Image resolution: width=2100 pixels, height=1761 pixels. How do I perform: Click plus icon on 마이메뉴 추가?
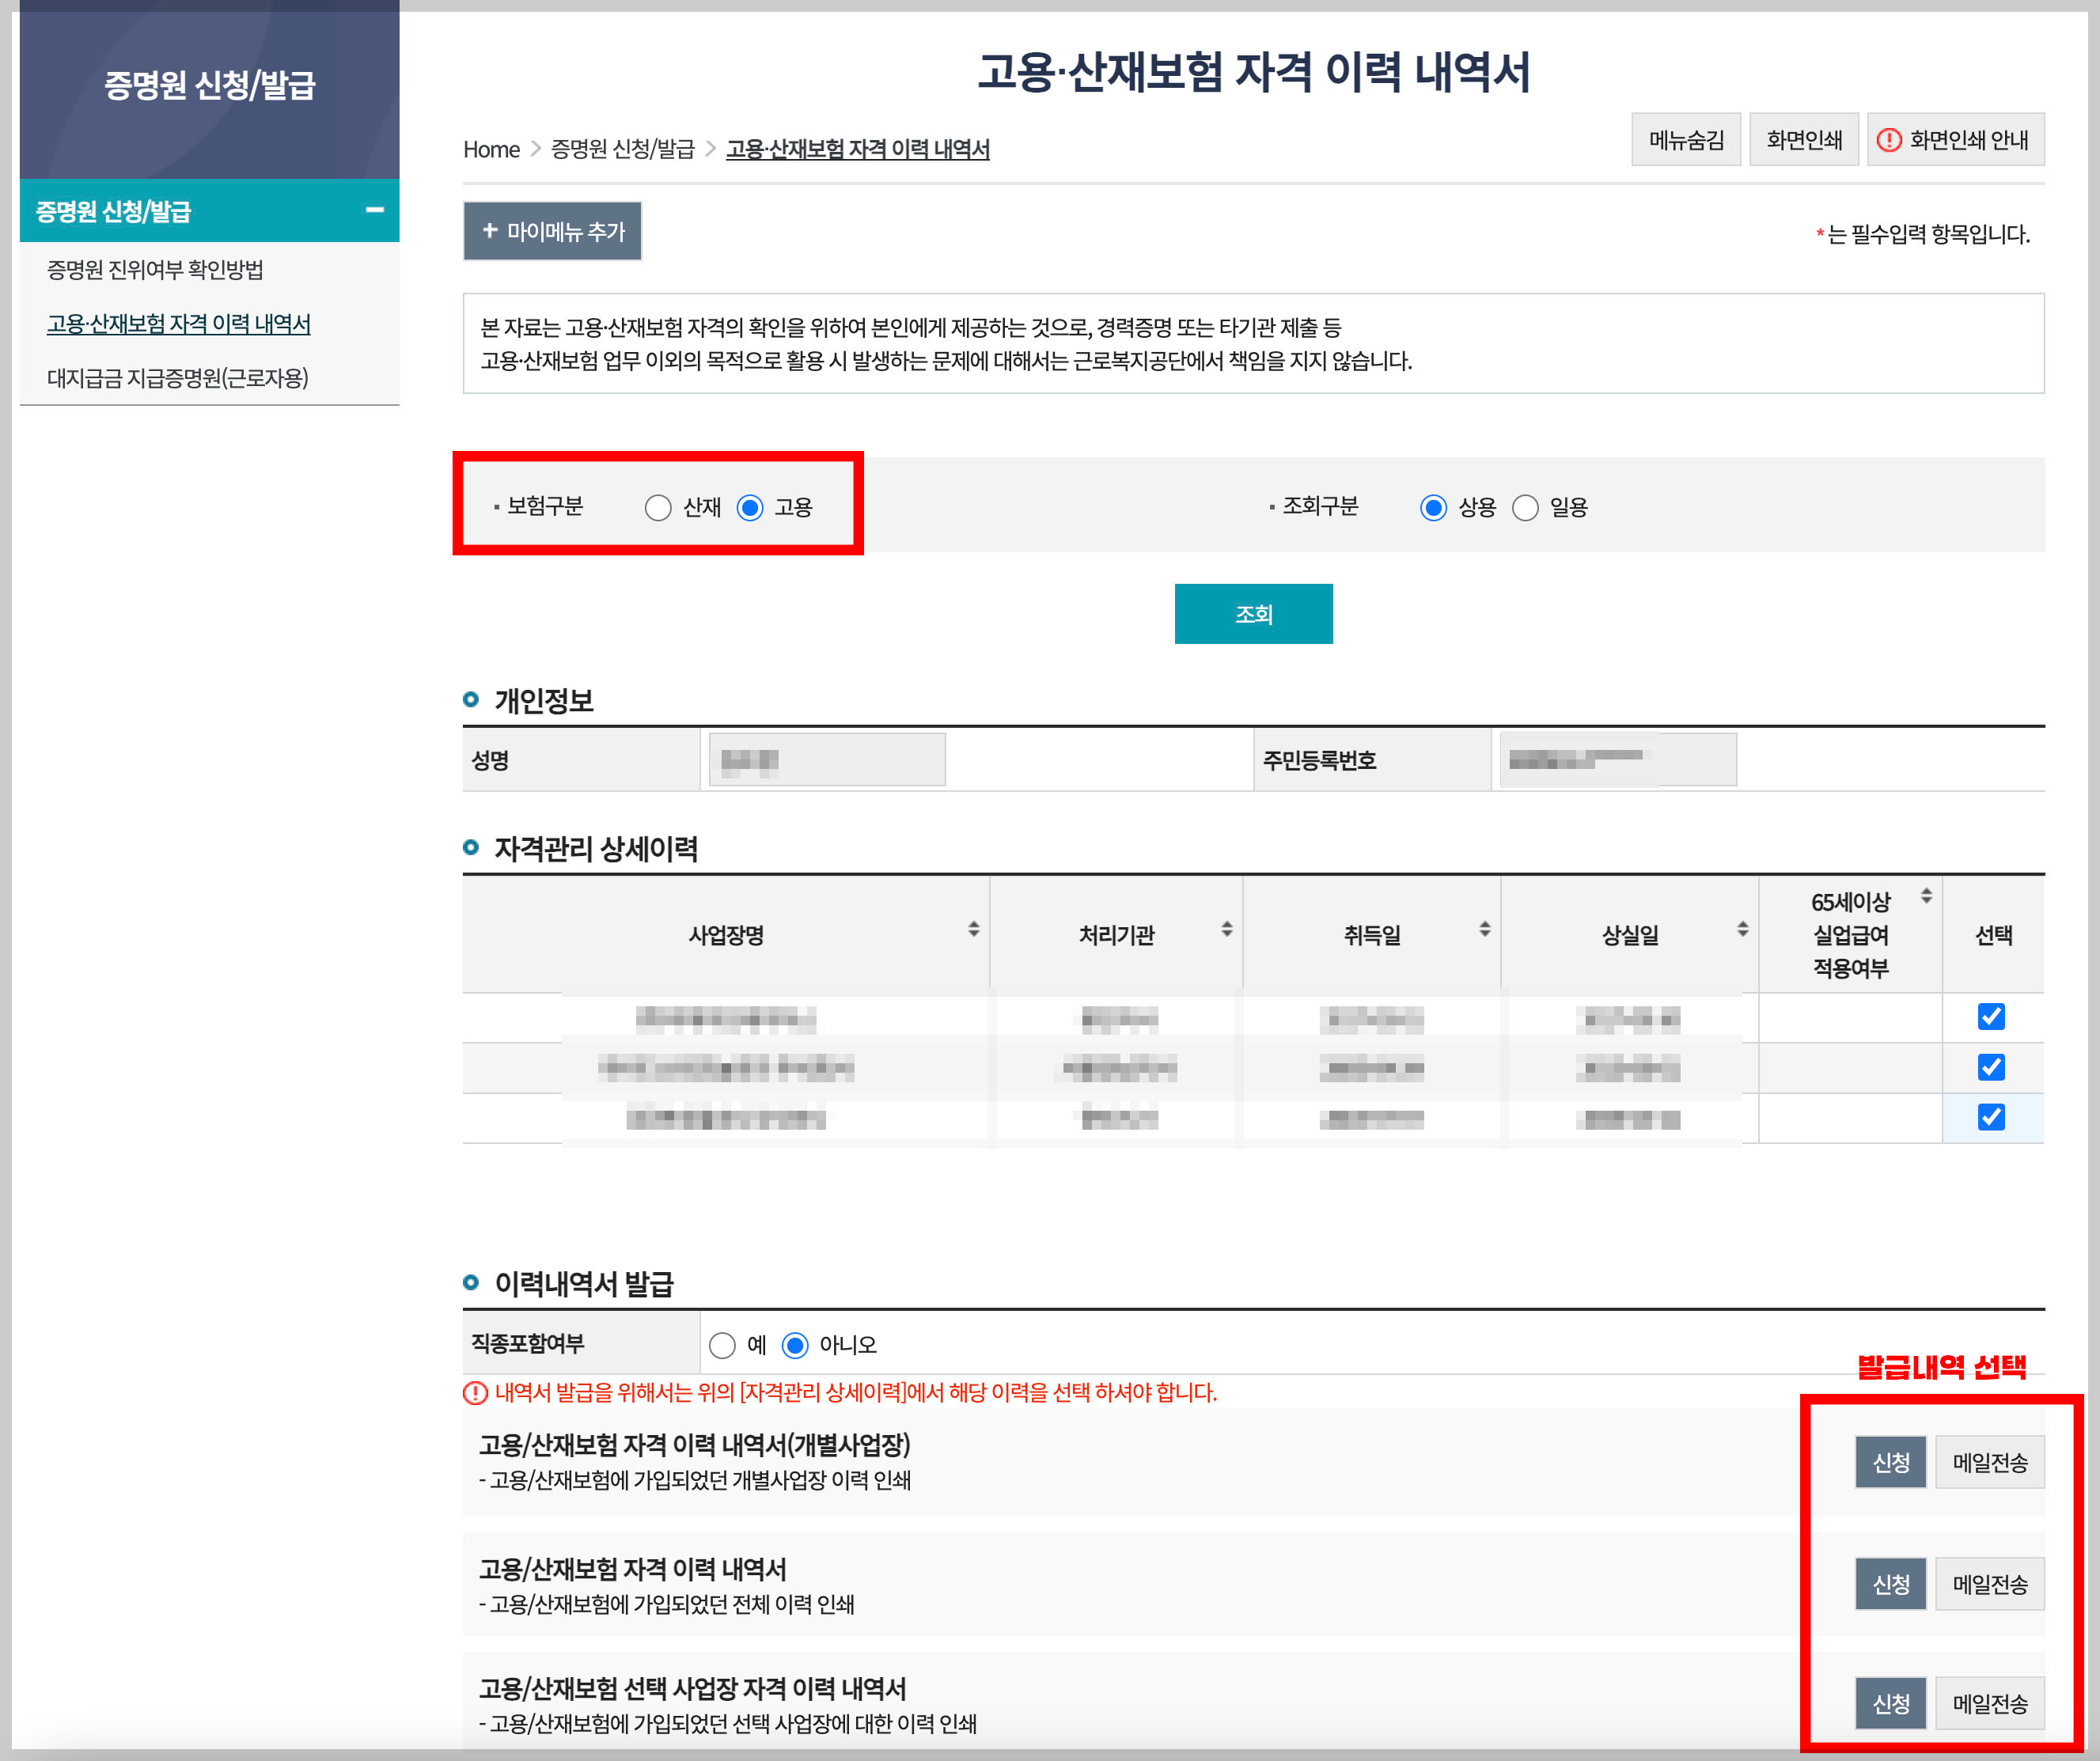[x=489, y=231]
